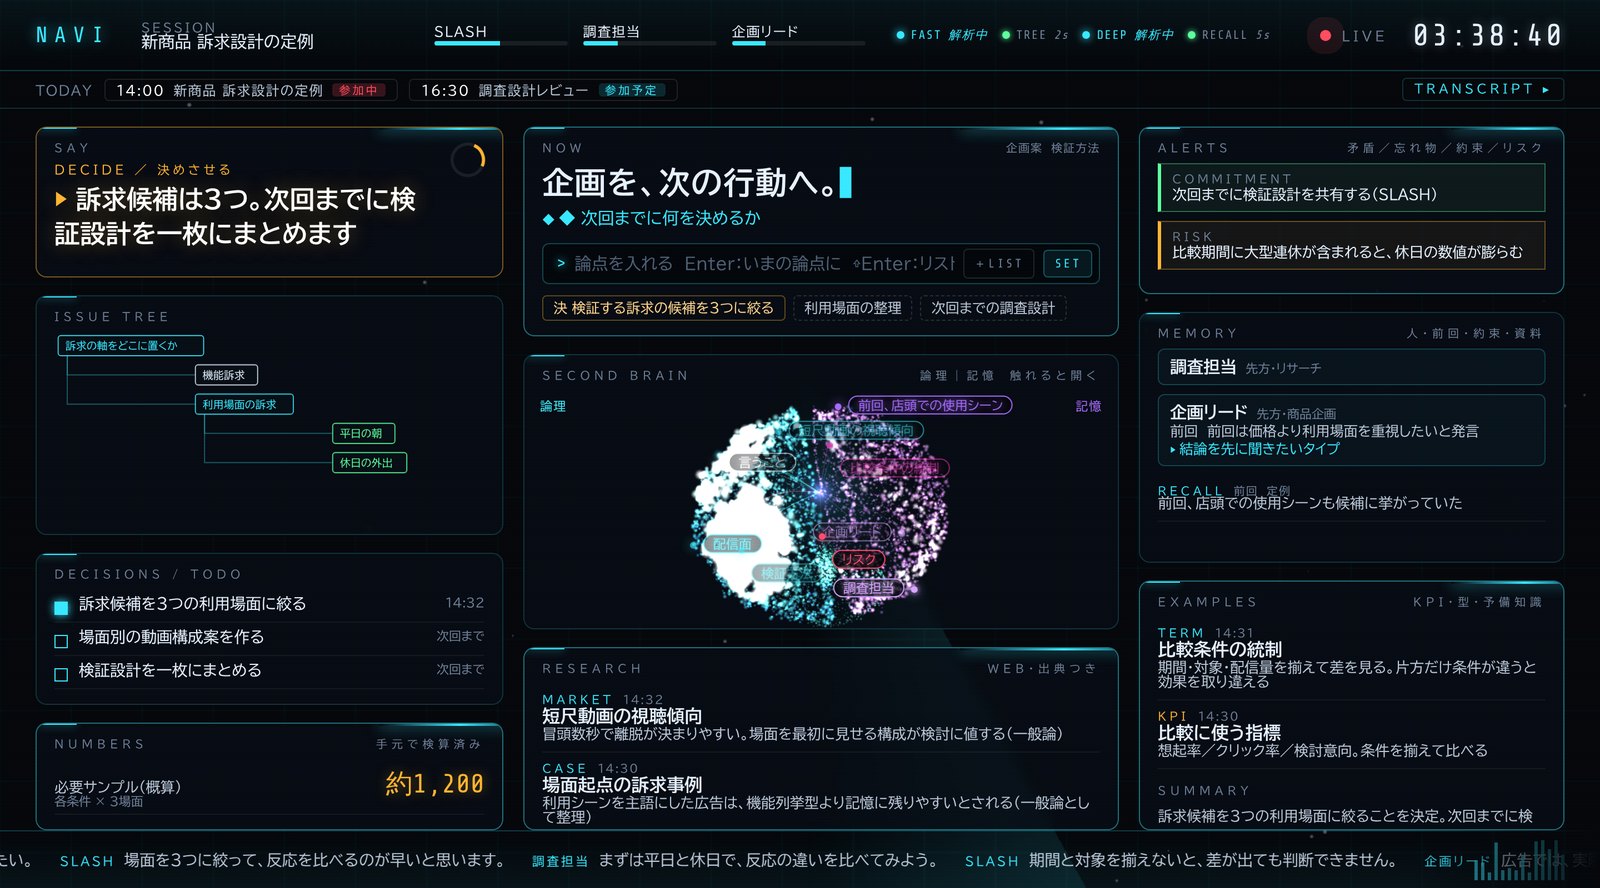The width and height of the screenshot is (1600, 888).
Task: Open the 調査担当 memory card
Action: pyautogui.click(x=1351, y=367)
